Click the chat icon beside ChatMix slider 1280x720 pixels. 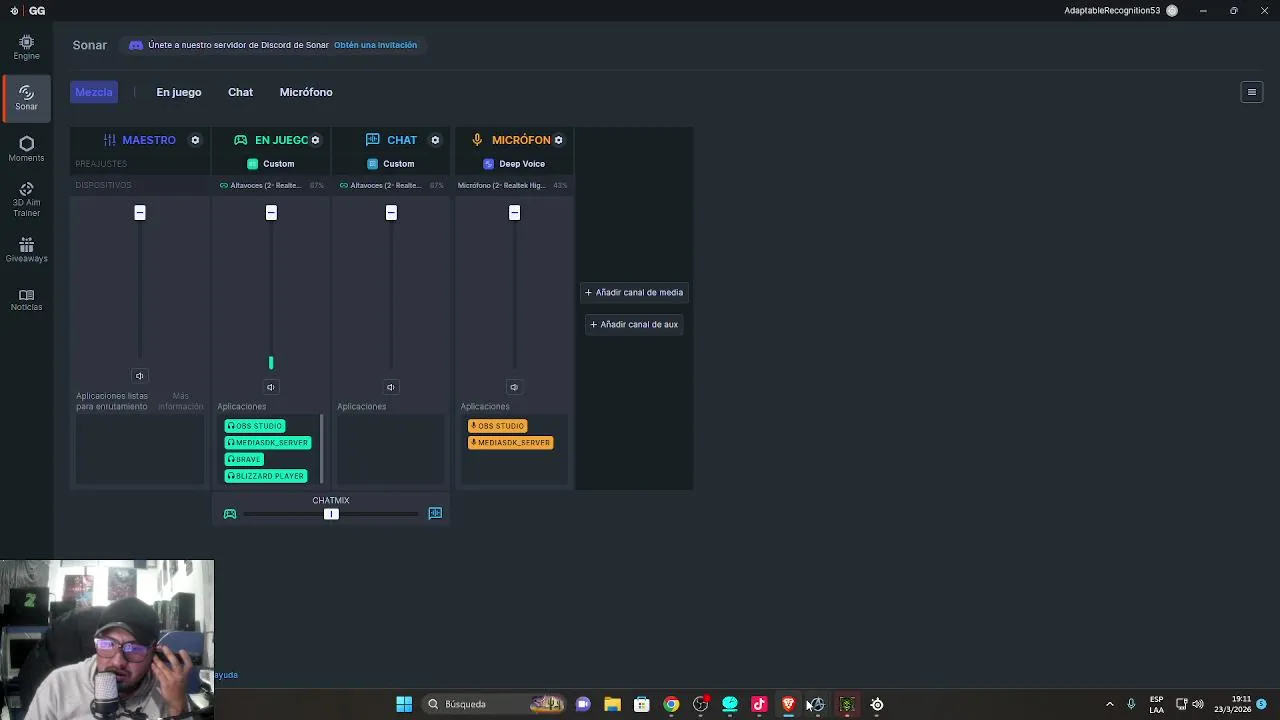click(x=435, y=513)
